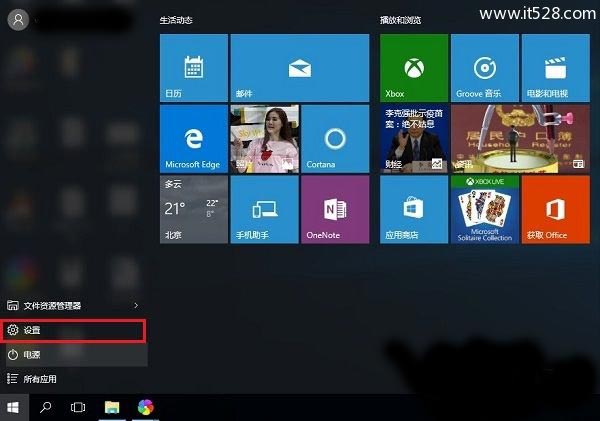
Task: Open the 电影和电视 tile
Action: (x=556, y=68)
